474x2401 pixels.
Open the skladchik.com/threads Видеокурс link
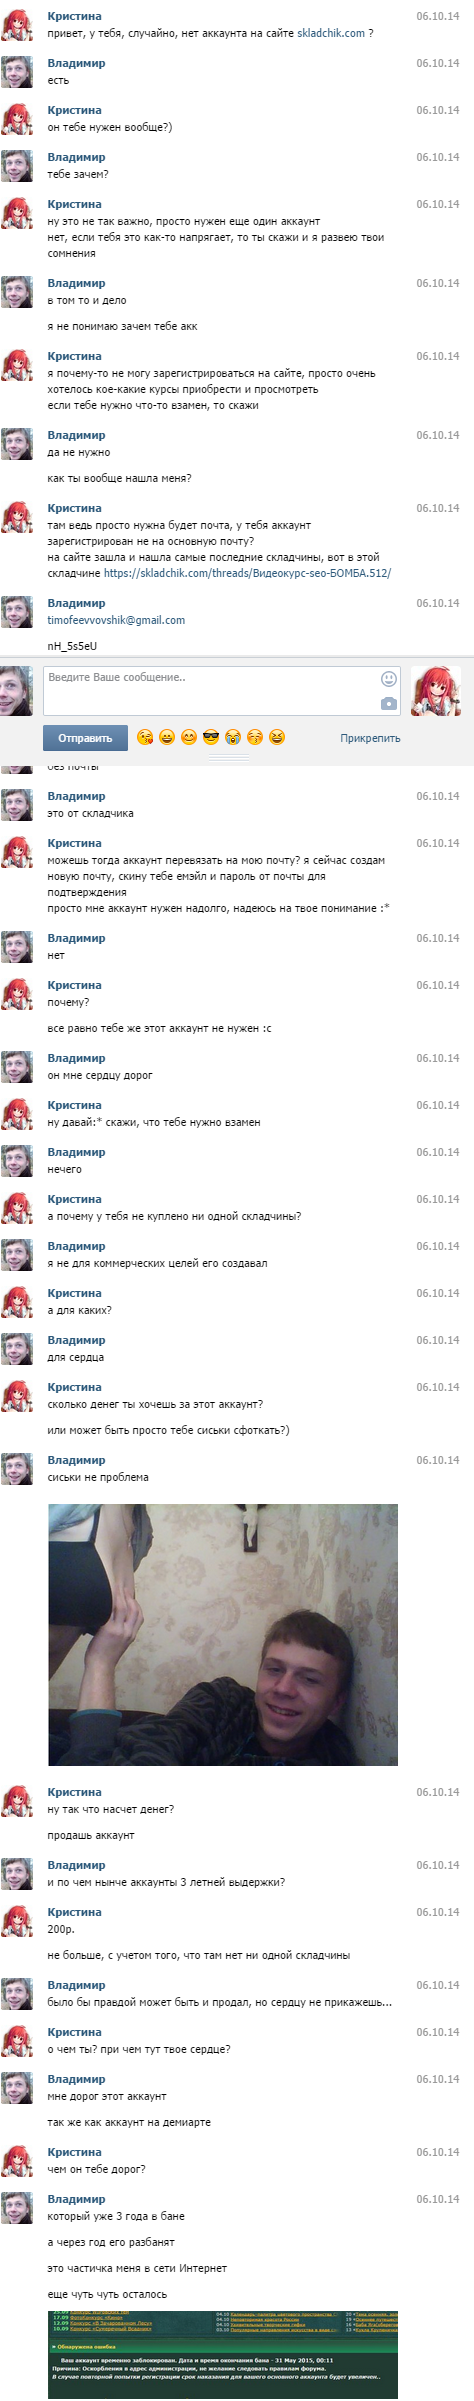(x=247, y=573)
